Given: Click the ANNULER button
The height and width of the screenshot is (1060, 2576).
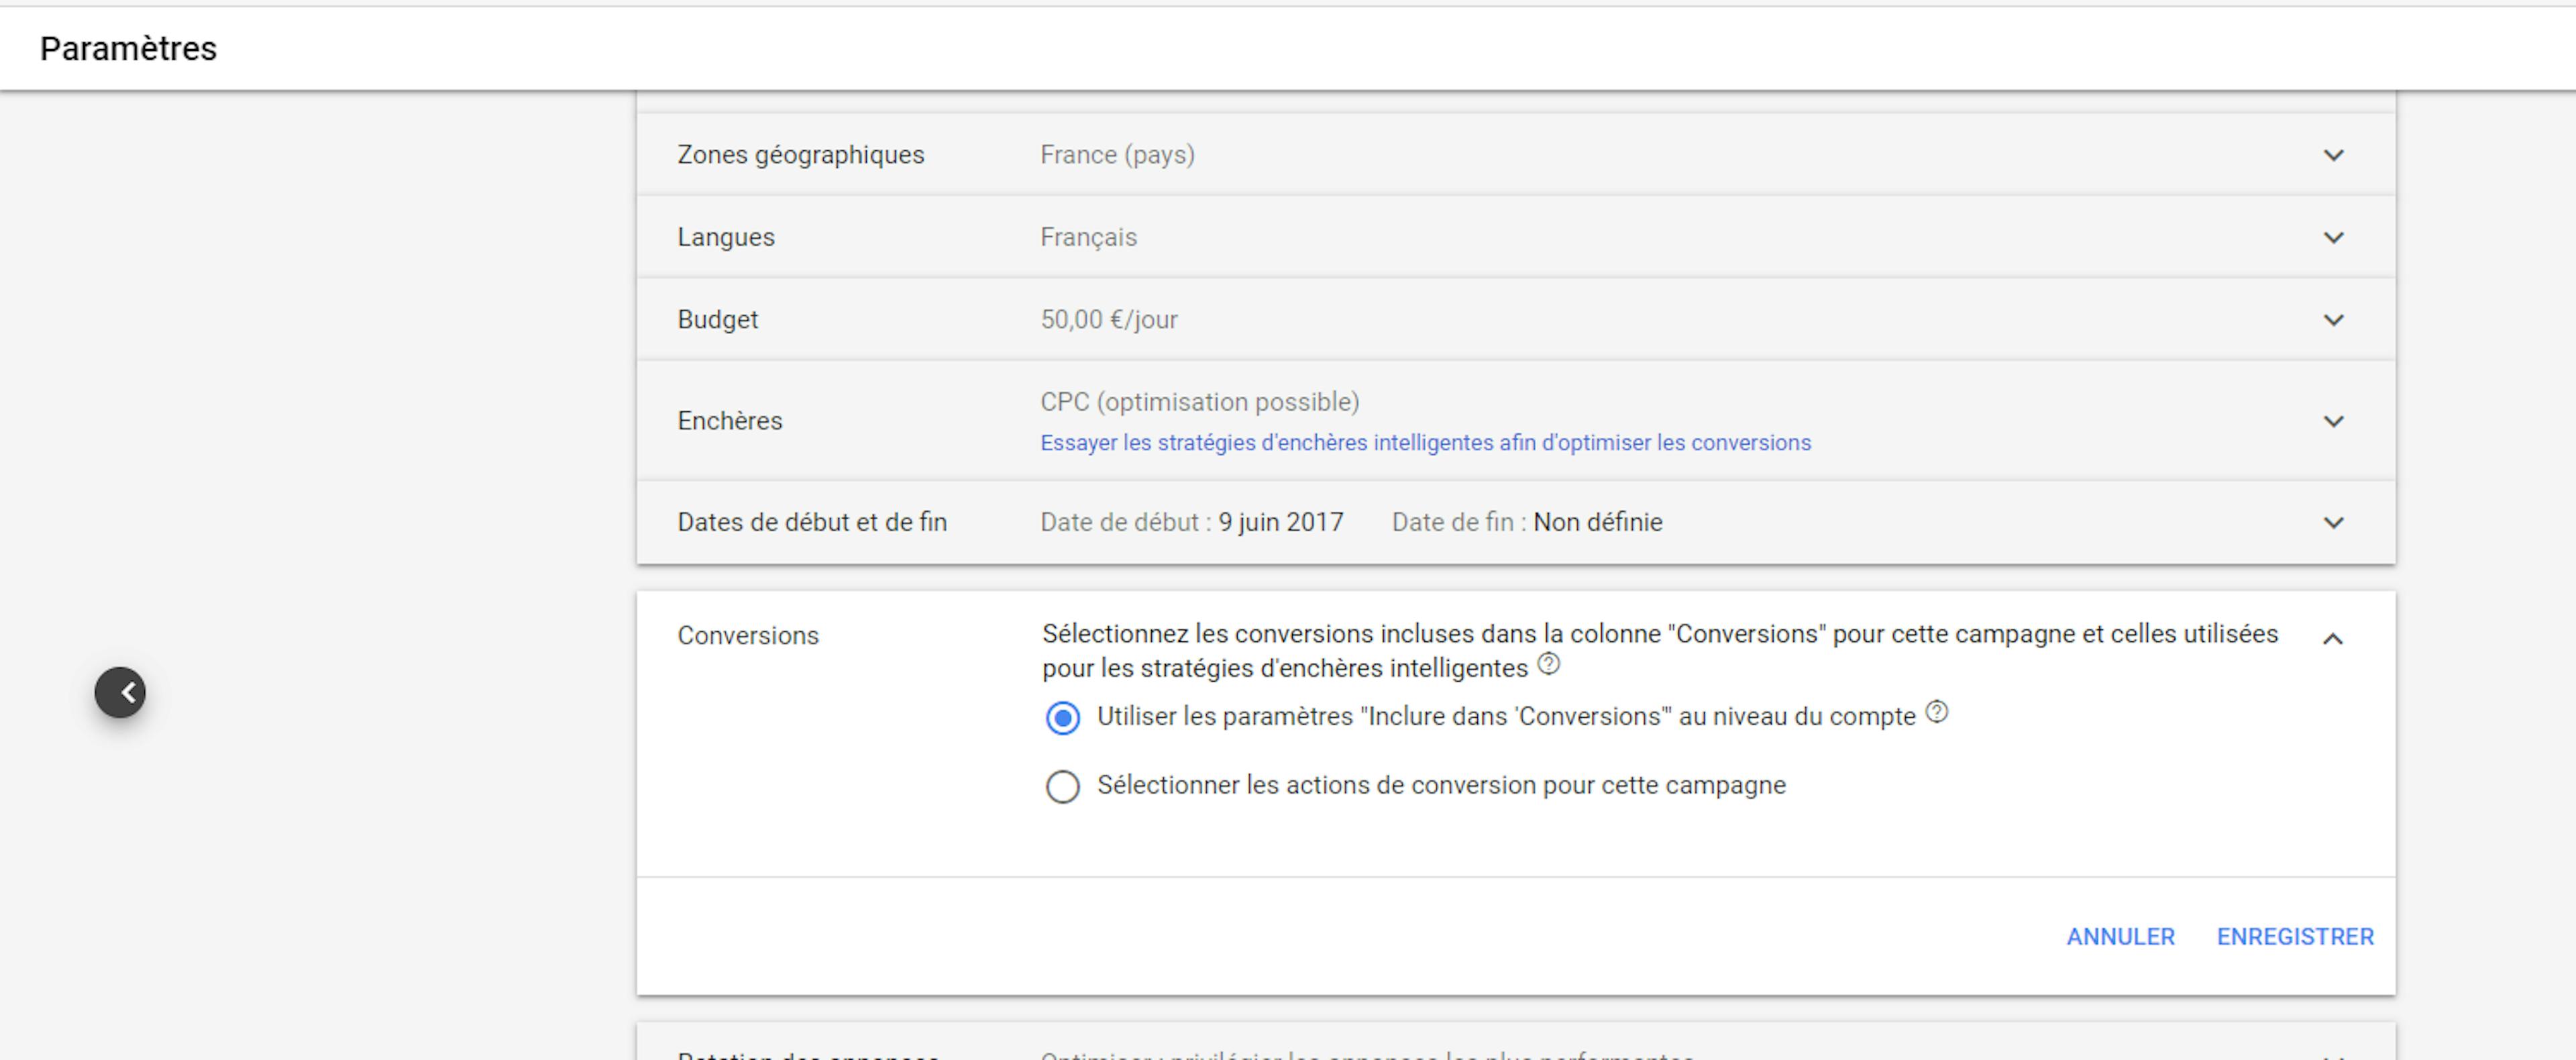Looking at the screenshot, I should pos(2121,936).
